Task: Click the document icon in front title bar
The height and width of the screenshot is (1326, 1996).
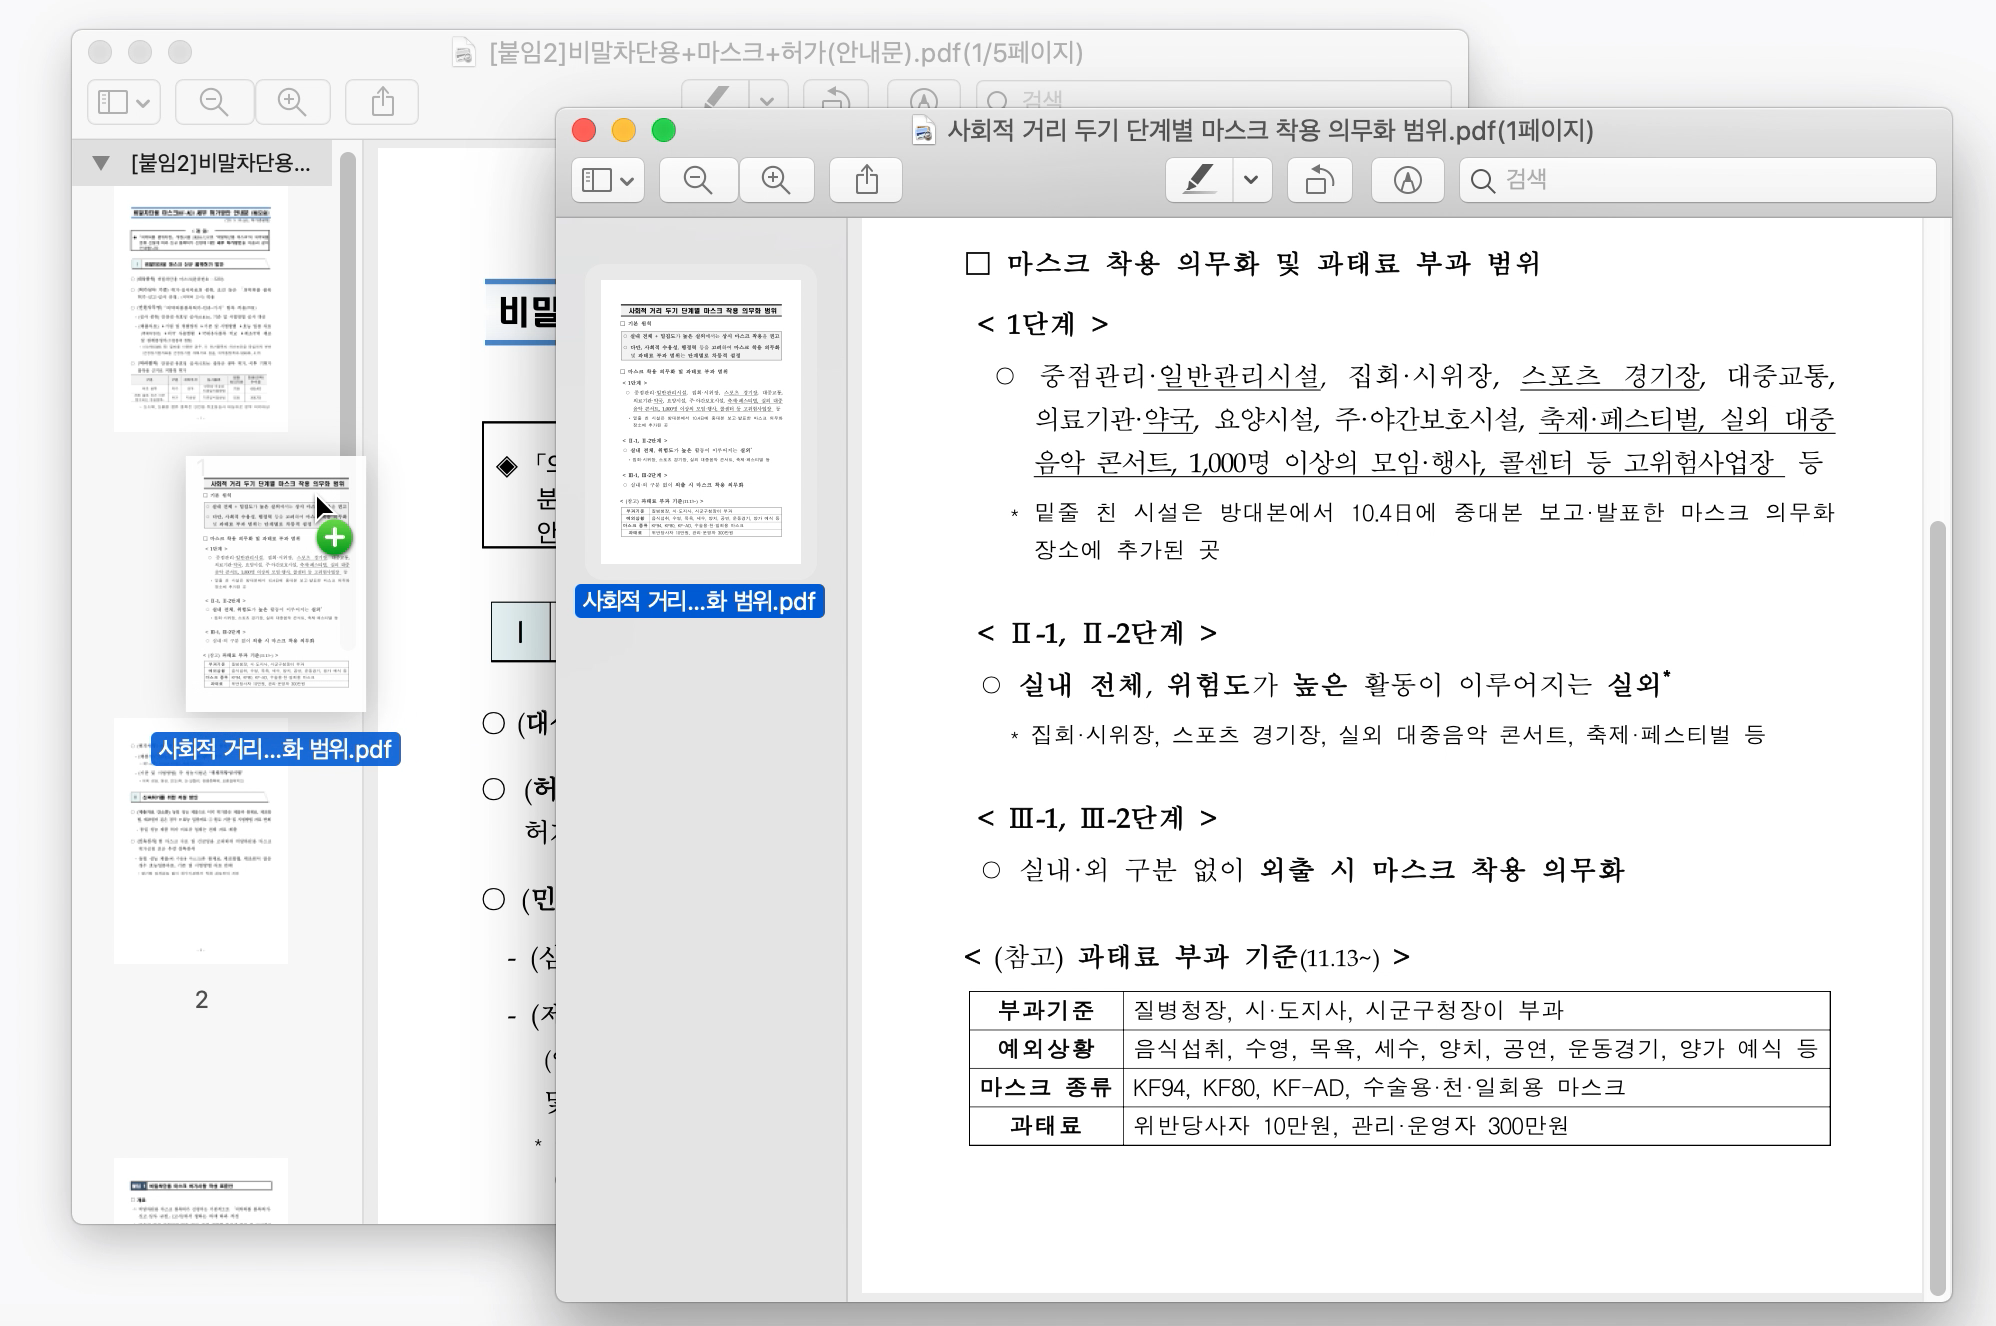Action: (x=924, y=131)
